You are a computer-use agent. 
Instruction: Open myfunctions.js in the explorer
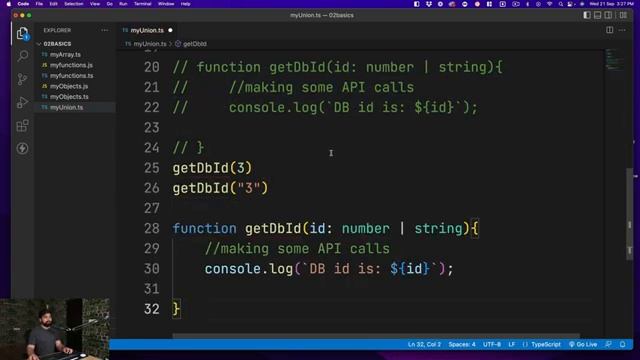click(x=71, y=65)
